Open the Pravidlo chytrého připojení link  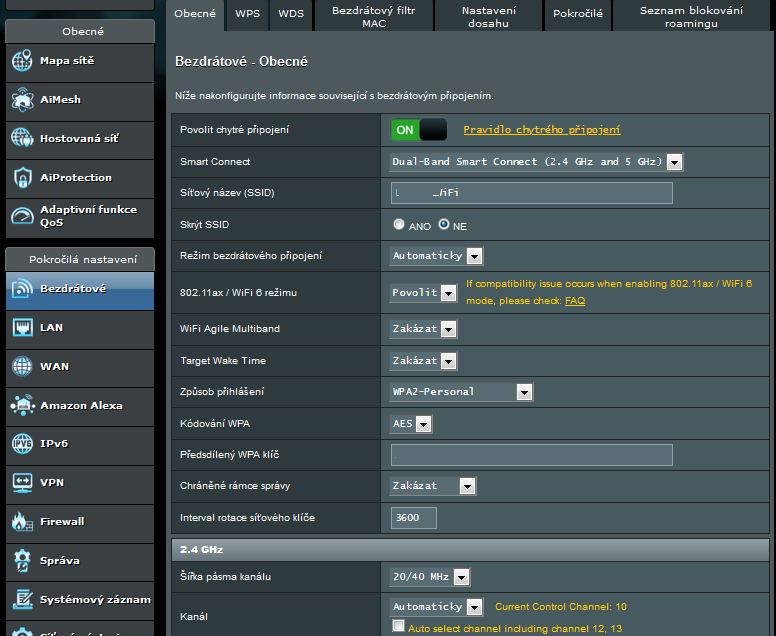[541, 130]
